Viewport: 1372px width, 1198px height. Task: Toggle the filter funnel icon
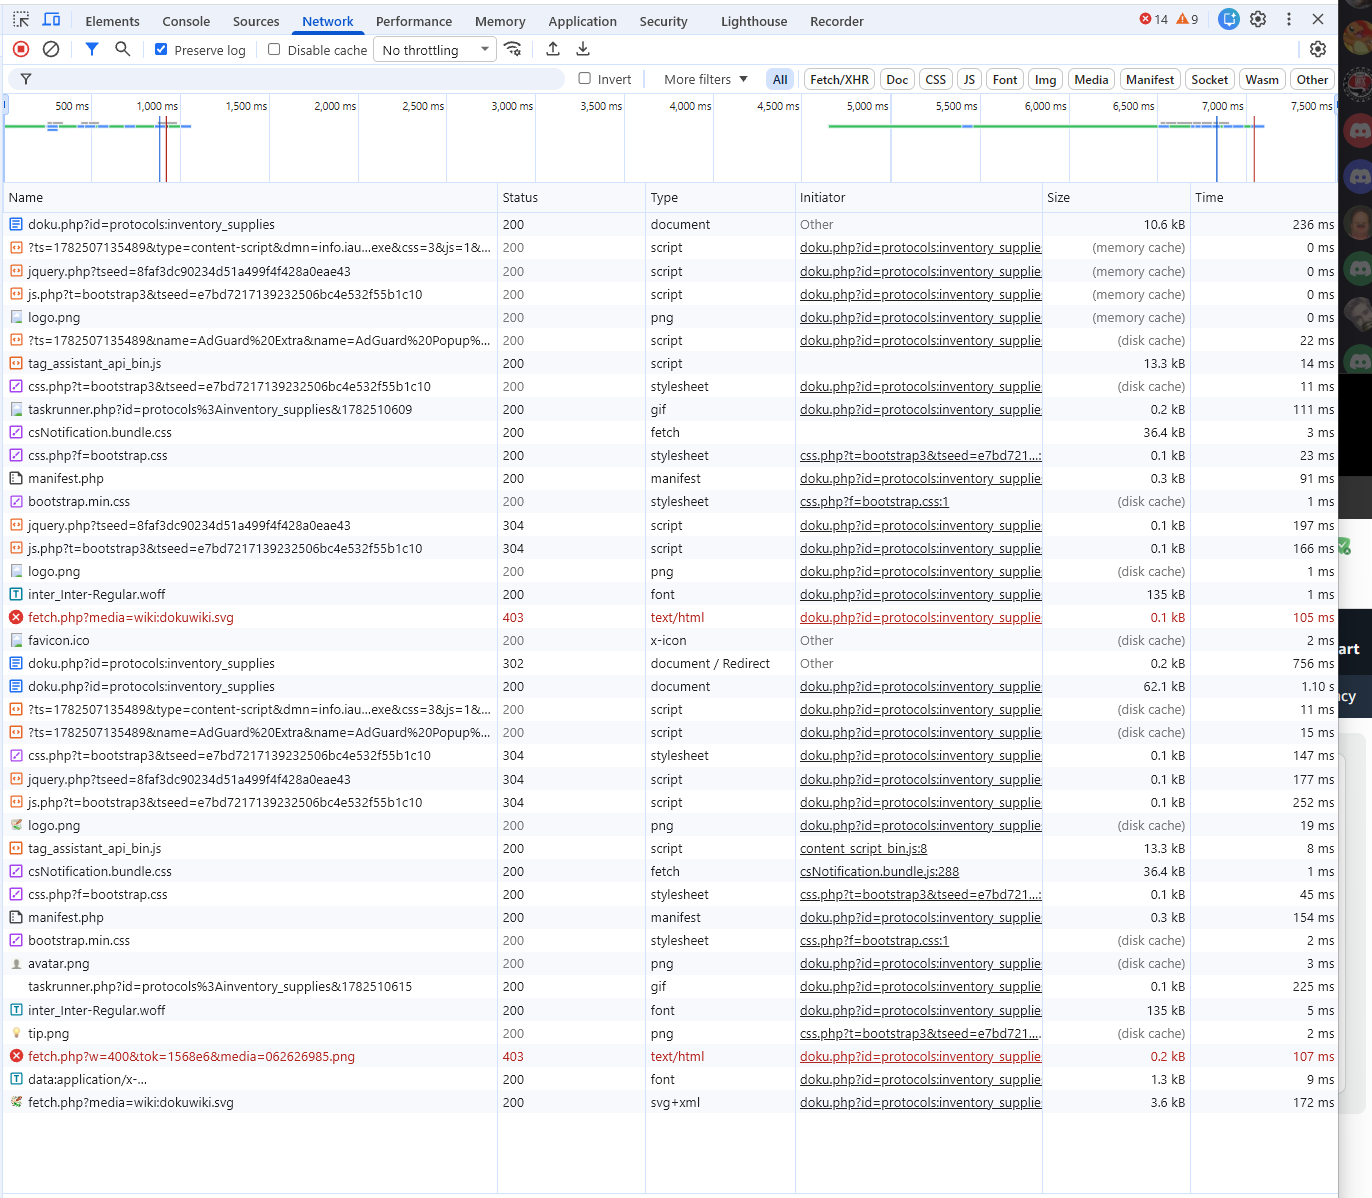[x=92, y=49]
